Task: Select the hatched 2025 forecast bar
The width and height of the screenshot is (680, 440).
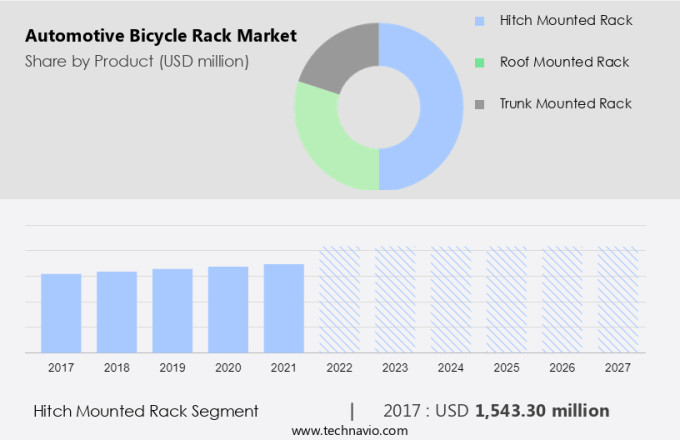Action: (x=506, y=299)
